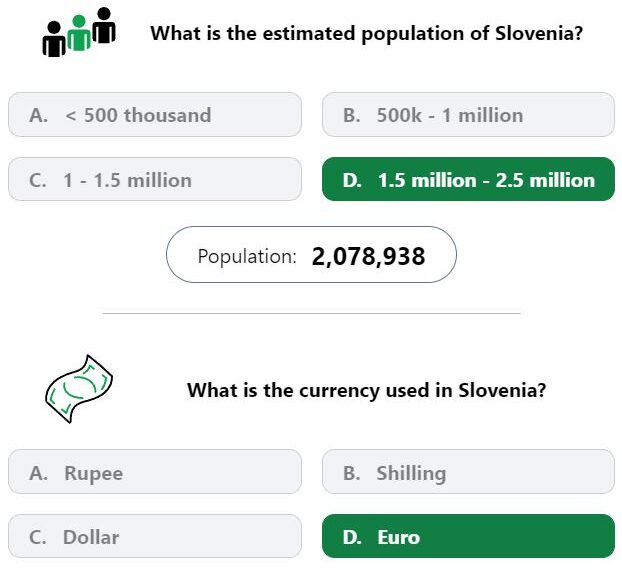The image size is (622, 570).
Task: Click the three-people population icon
Action: click(x=79, y=32)
